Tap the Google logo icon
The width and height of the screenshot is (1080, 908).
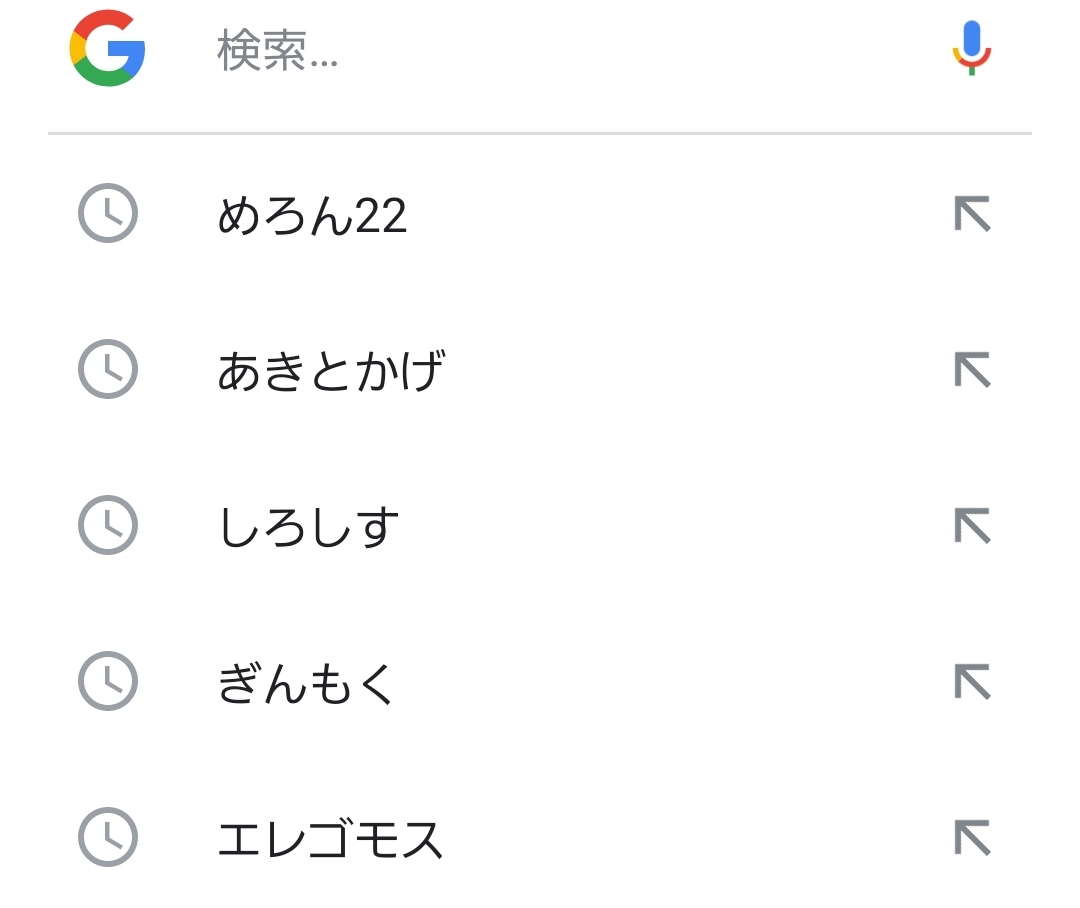click(x=107, y=49)
